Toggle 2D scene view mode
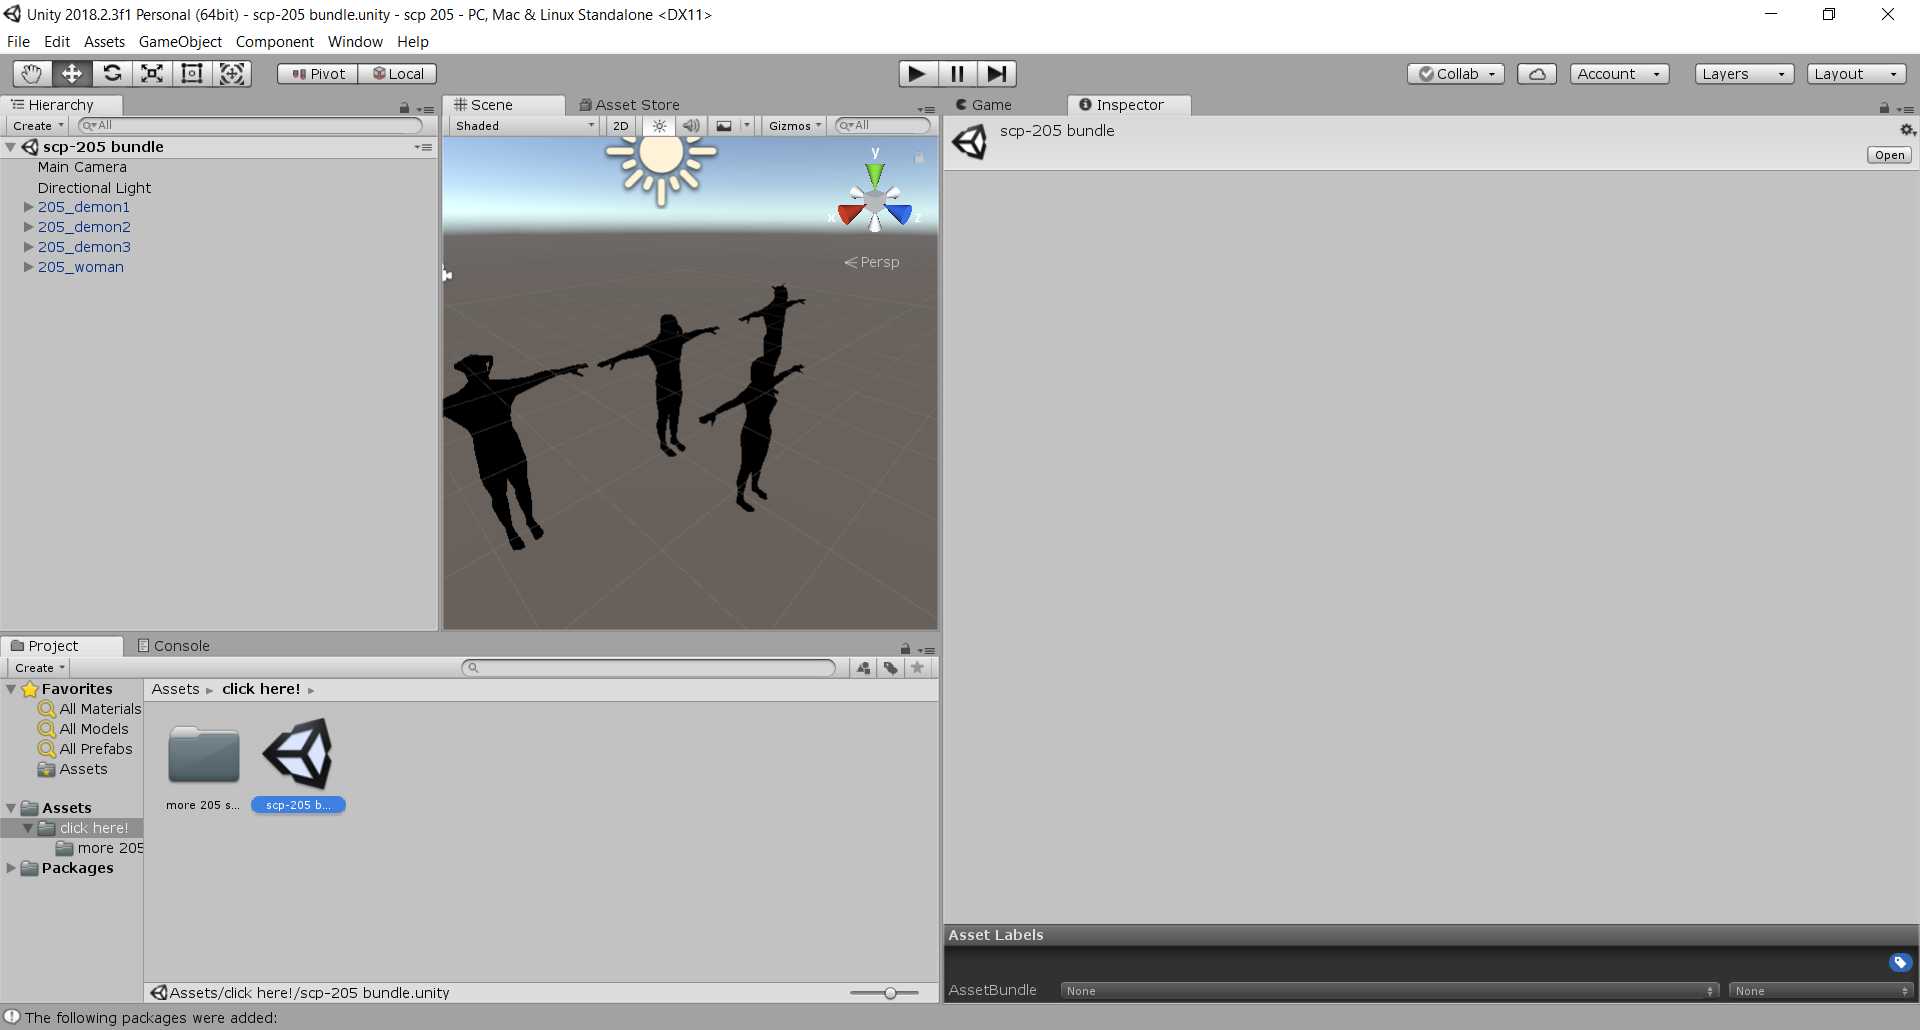 [x=620, y=126]
